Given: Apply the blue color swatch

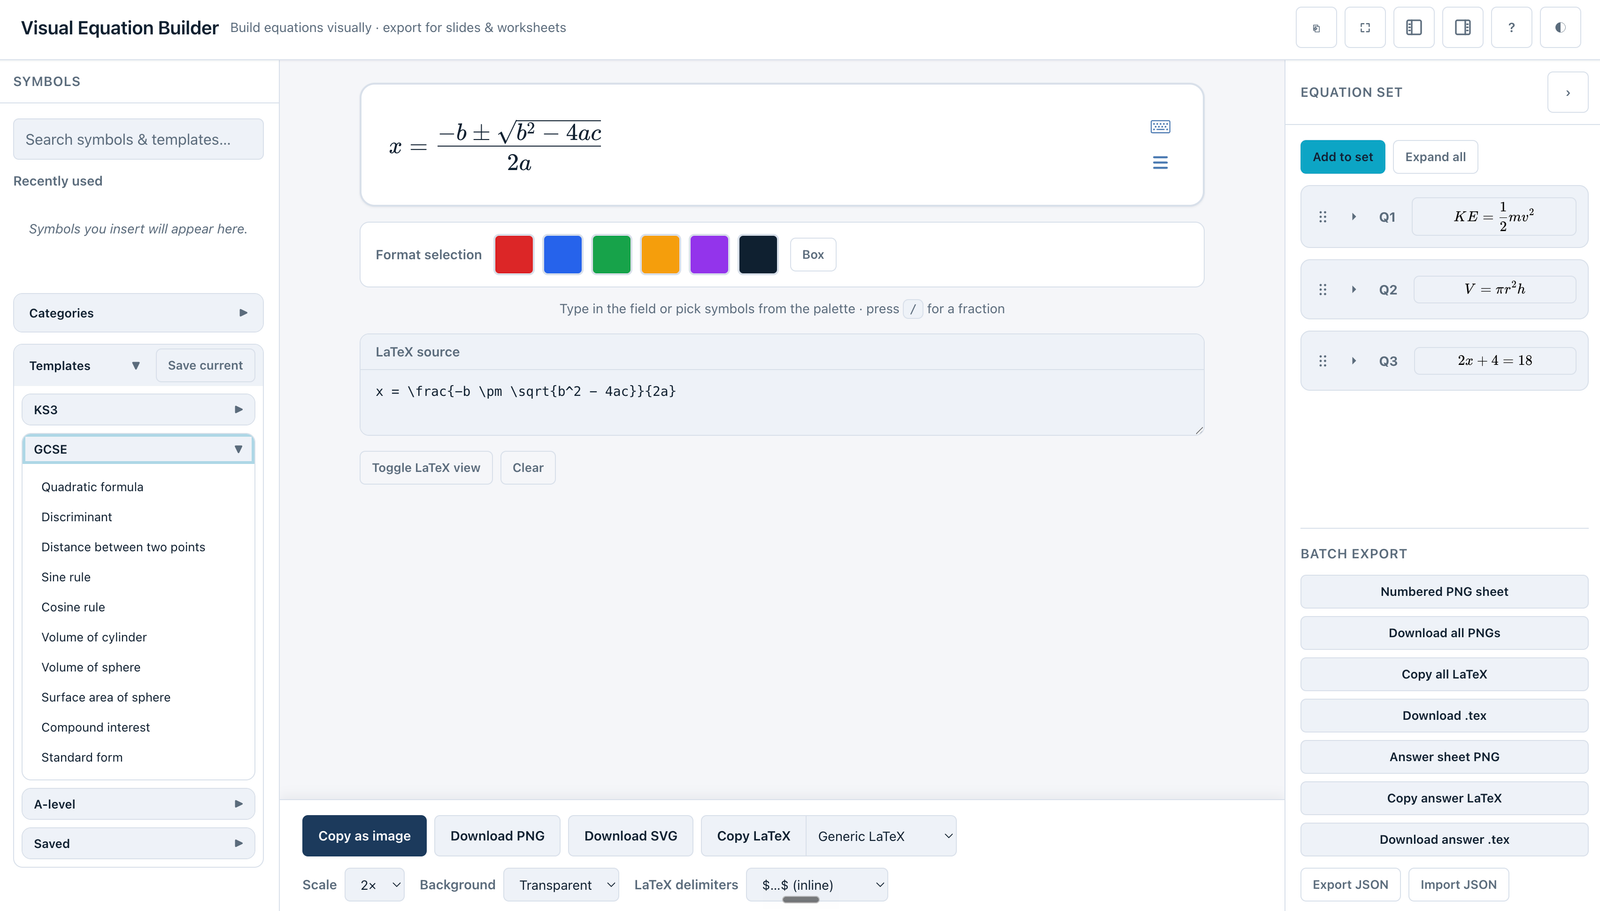Looking at the screenshot, I should point(563,255).
